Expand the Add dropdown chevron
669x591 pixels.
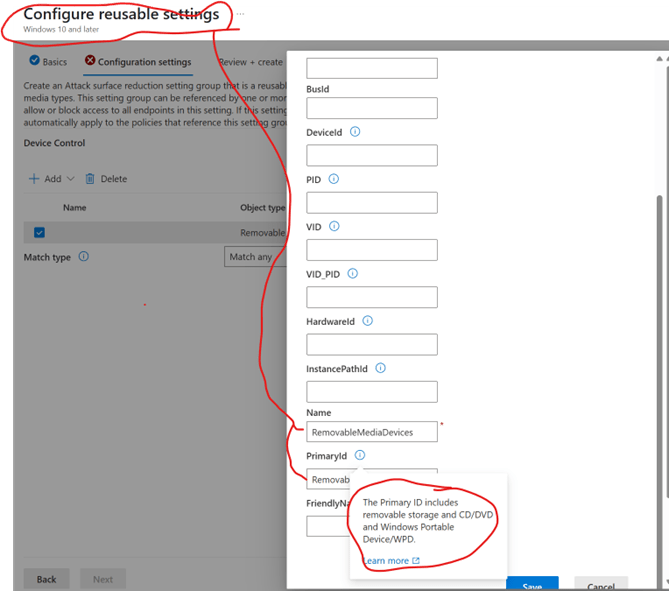(70, 179)
